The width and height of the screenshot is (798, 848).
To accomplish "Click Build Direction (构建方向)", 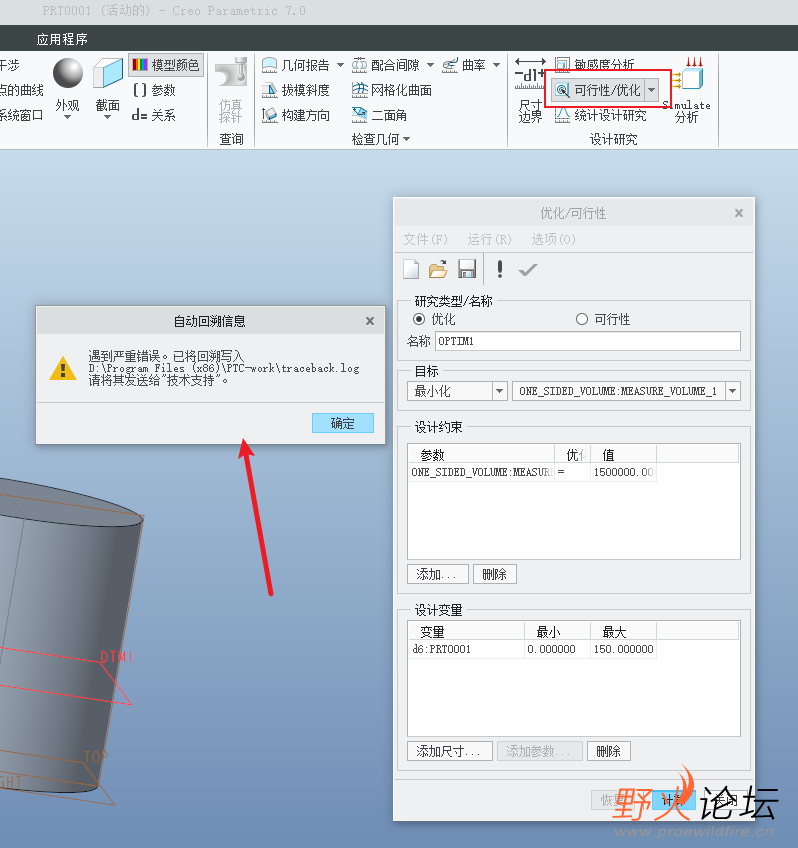I will pos(296,115).
